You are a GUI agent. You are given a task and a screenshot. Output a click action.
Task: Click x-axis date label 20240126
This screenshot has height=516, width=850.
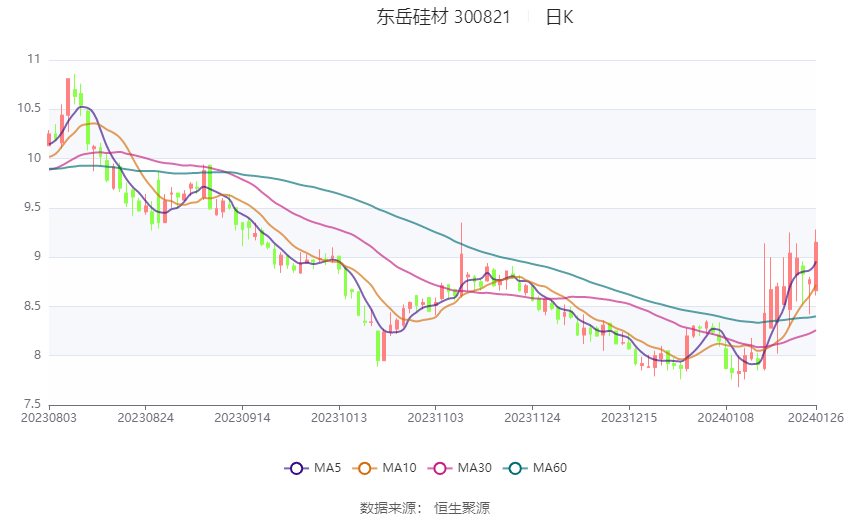tap(816, 418)
